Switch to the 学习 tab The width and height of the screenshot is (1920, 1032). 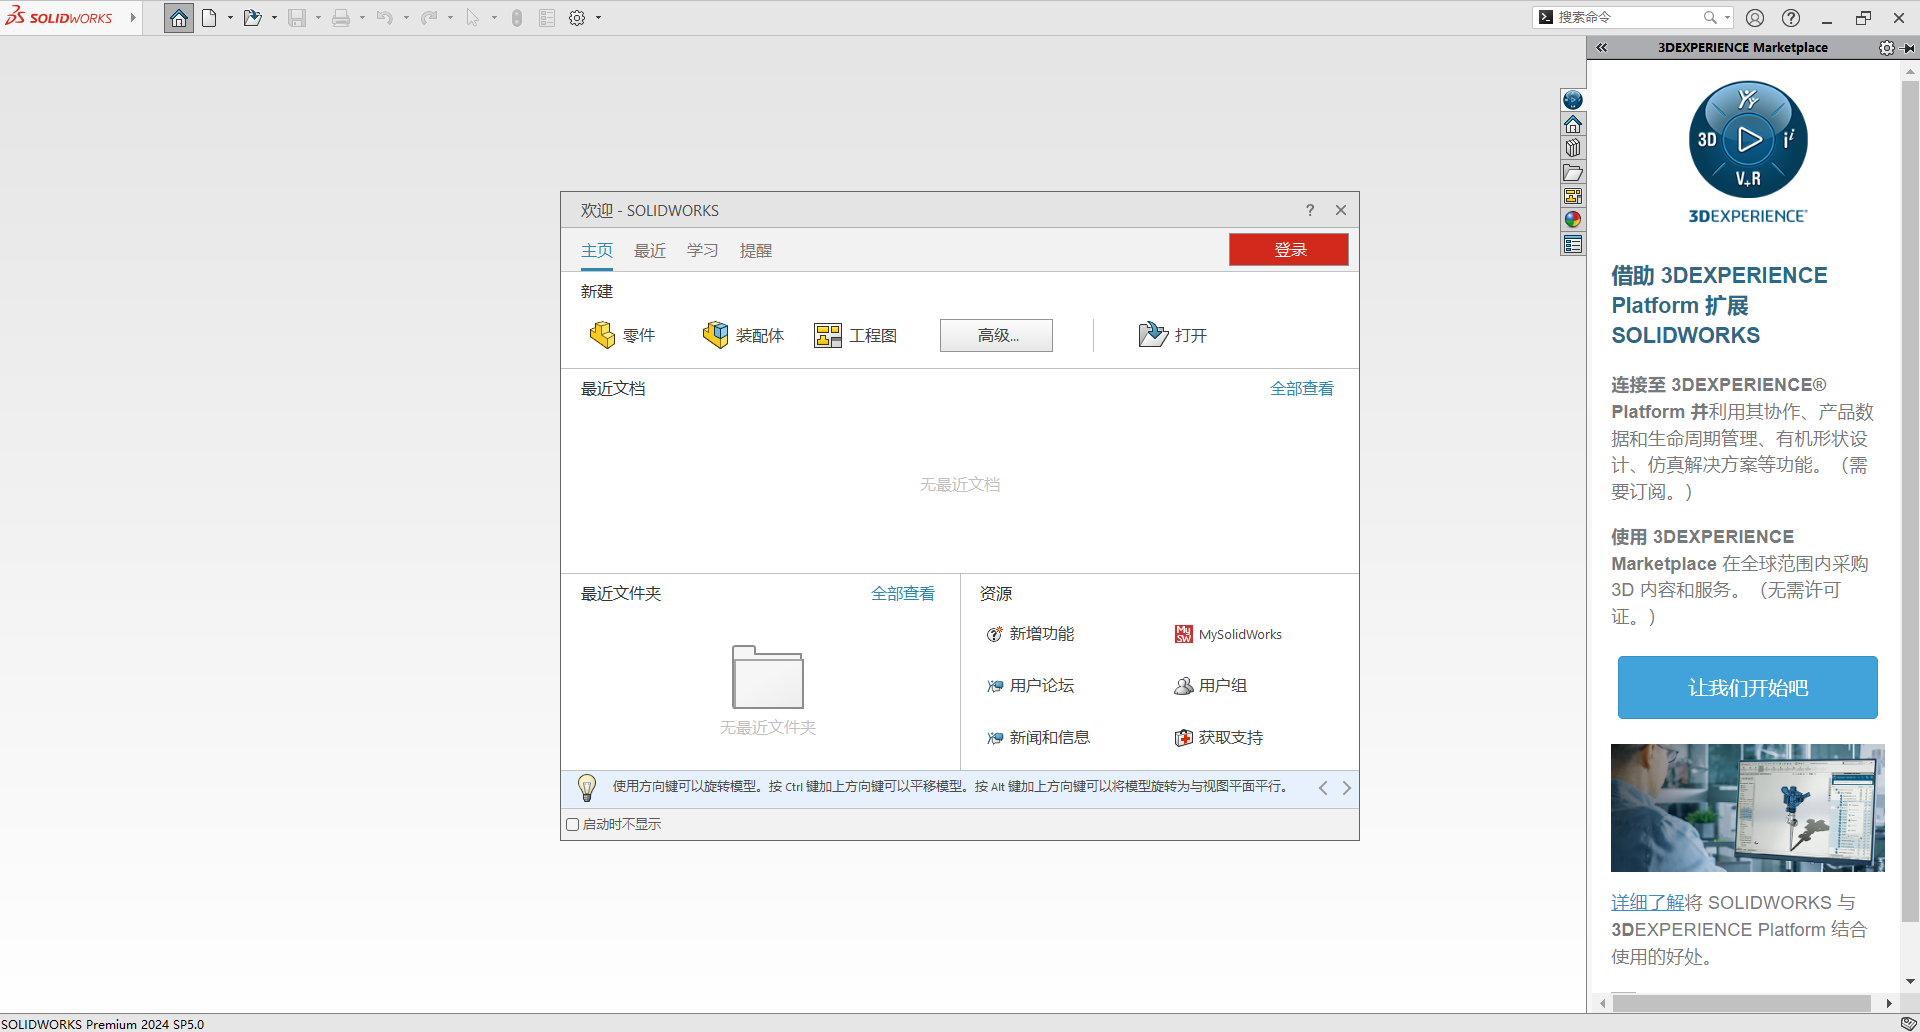coord(702,250)
